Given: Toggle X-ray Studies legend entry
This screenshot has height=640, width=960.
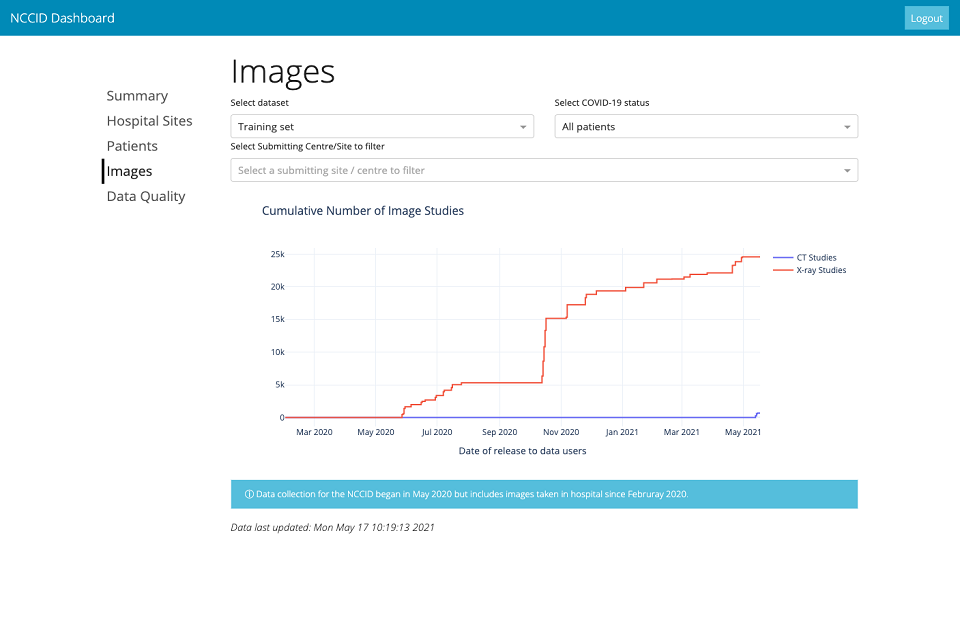Looking at the screenshot, I should 820,270.
